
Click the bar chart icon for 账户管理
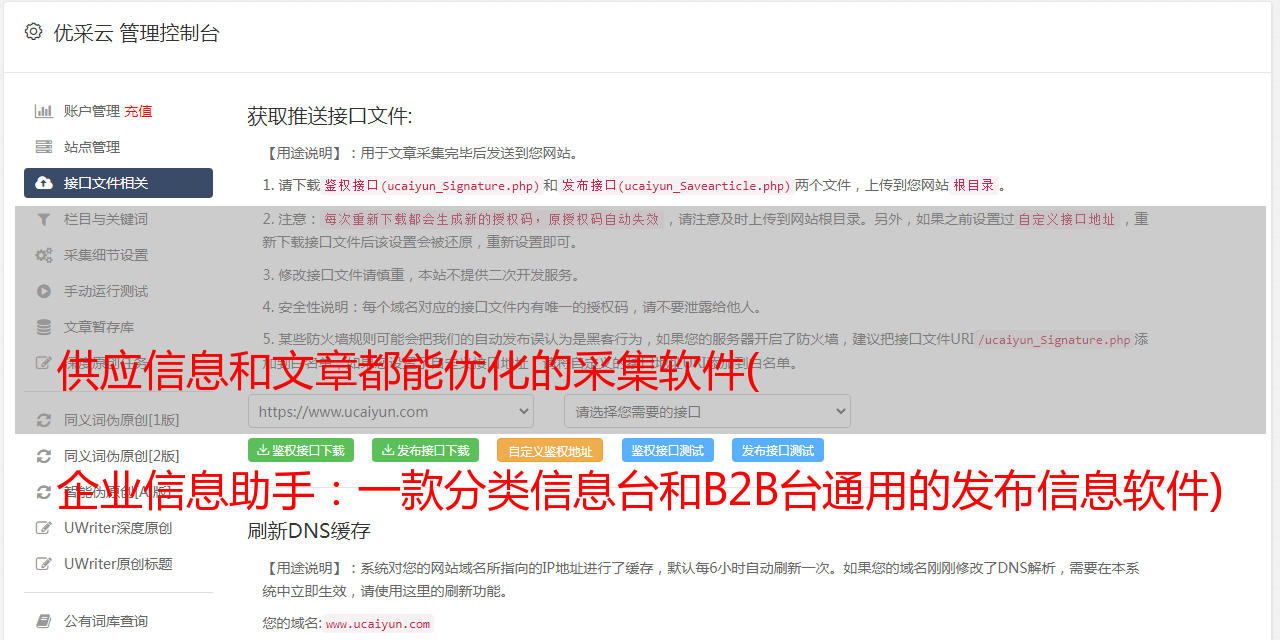[x=44, y=111]
